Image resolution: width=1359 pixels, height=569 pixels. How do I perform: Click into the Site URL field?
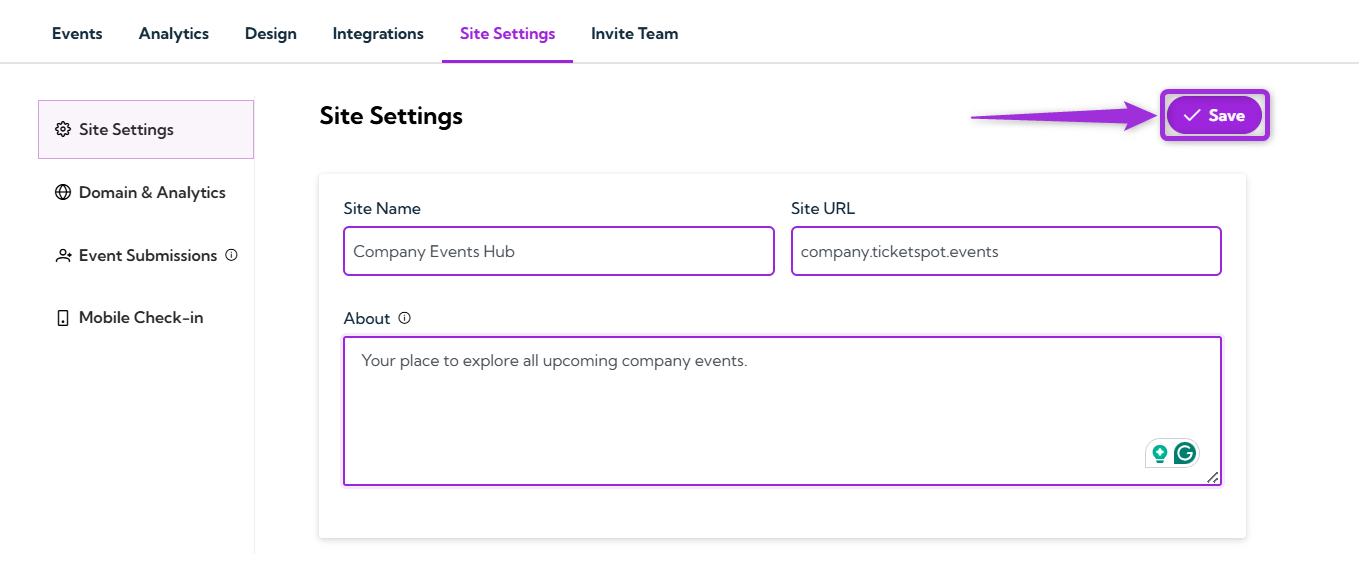pyautogui.click(x=1005, y=251)
